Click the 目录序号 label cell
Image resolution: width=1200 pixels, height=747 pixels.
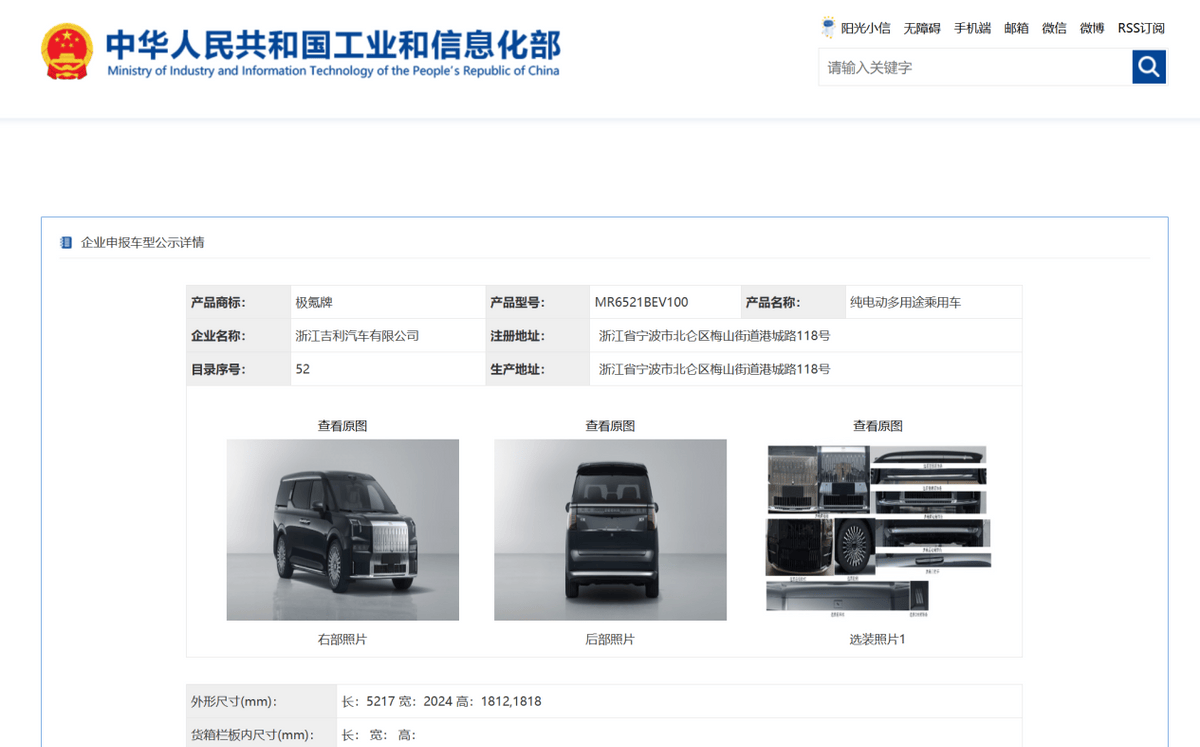click(x=237, y=369)
